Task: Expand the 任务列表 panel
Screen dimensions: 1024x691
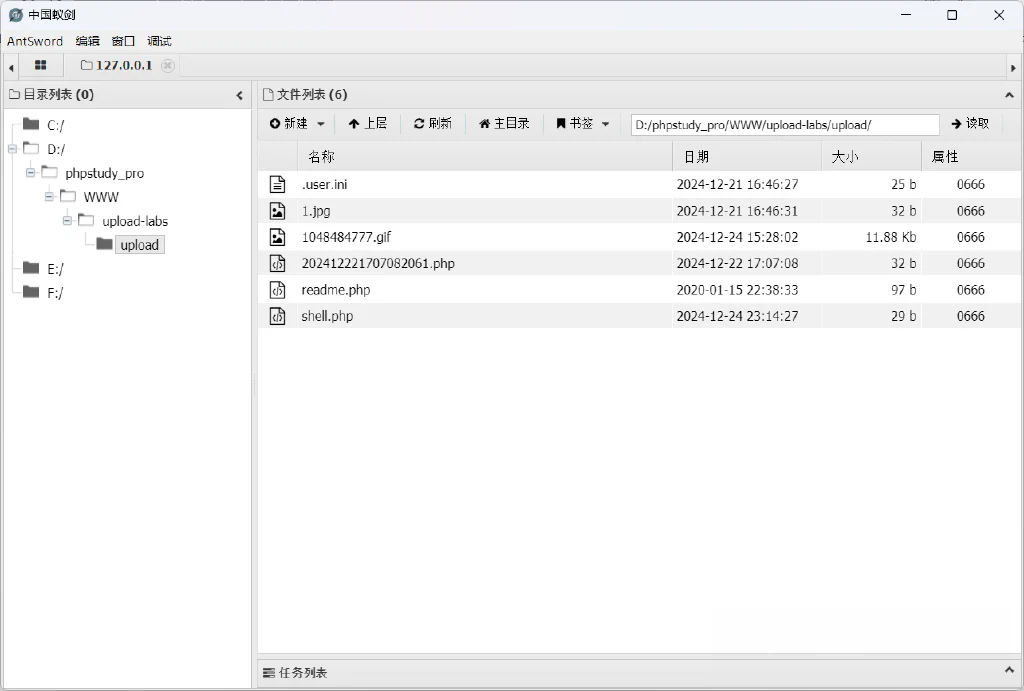Action: tap(1009, 671)
